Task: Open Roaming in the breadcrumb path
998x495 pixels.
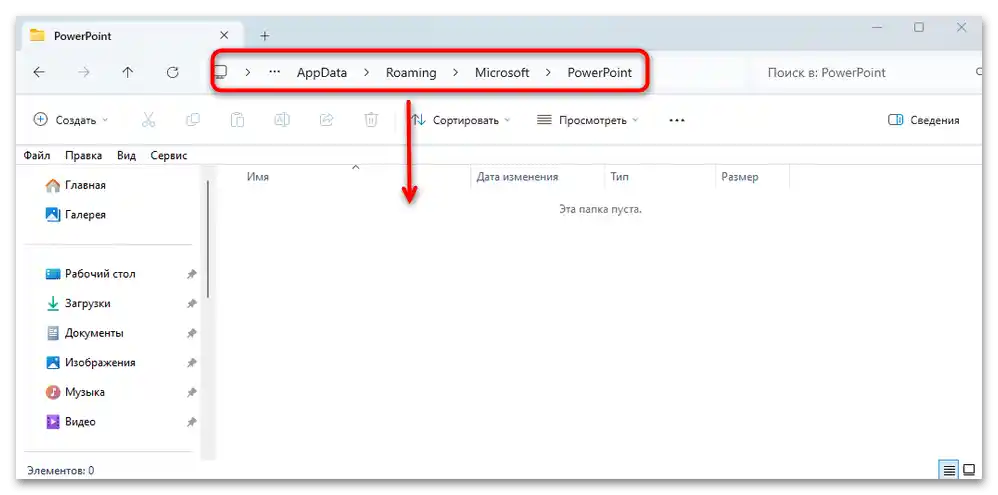Action: point(411,73)
